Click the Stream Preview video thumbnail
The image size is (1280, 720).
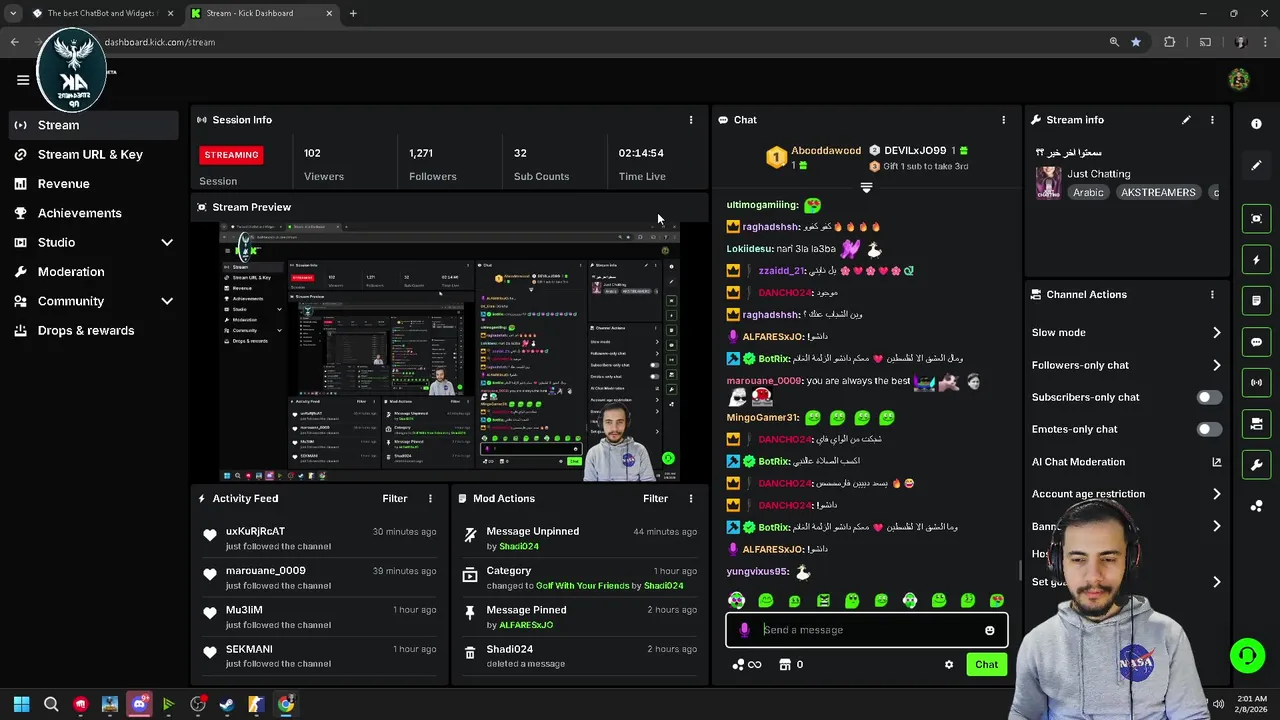coord(450,352)
